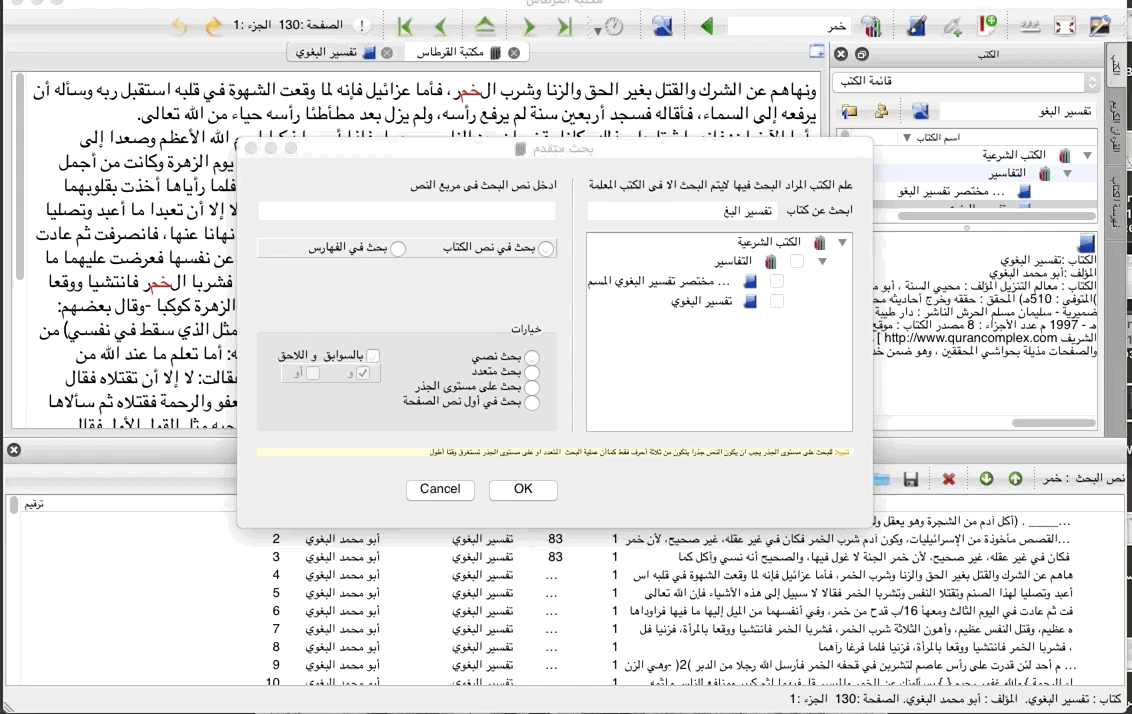Click the red bookmark with green plus icon

(x=988, y=25)
